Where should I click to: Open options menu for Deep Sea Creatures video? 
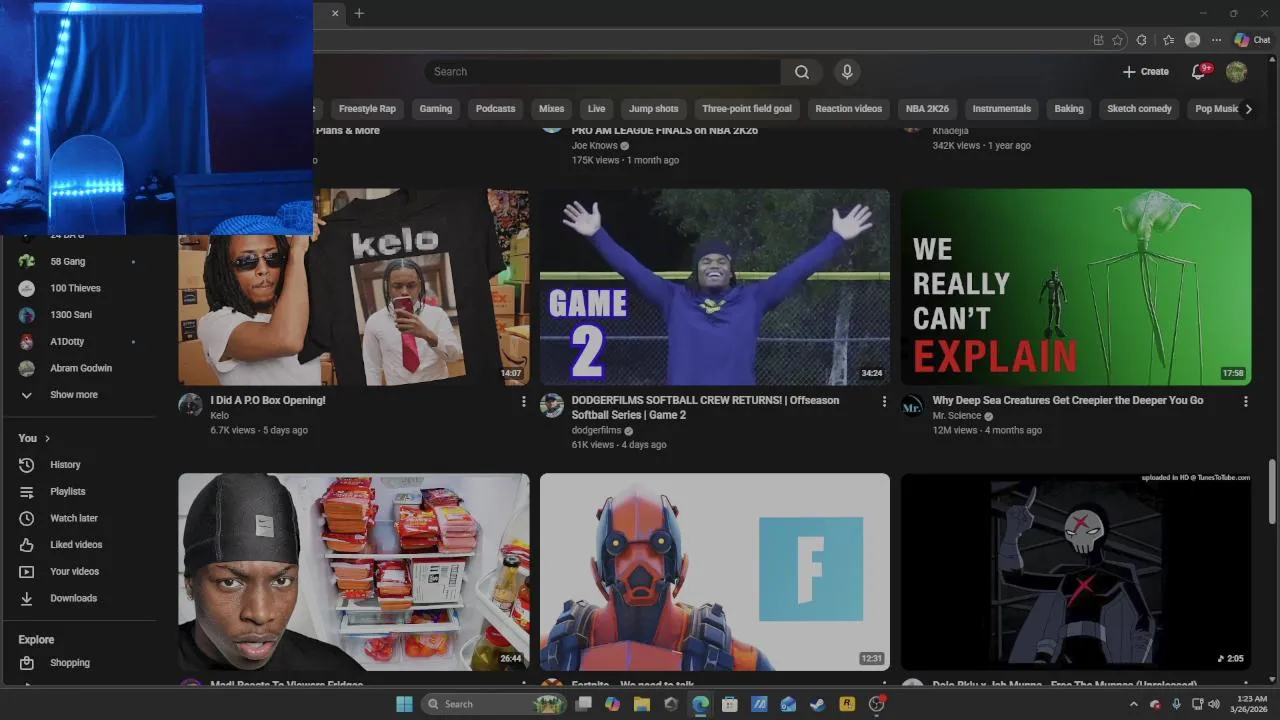1245,401
